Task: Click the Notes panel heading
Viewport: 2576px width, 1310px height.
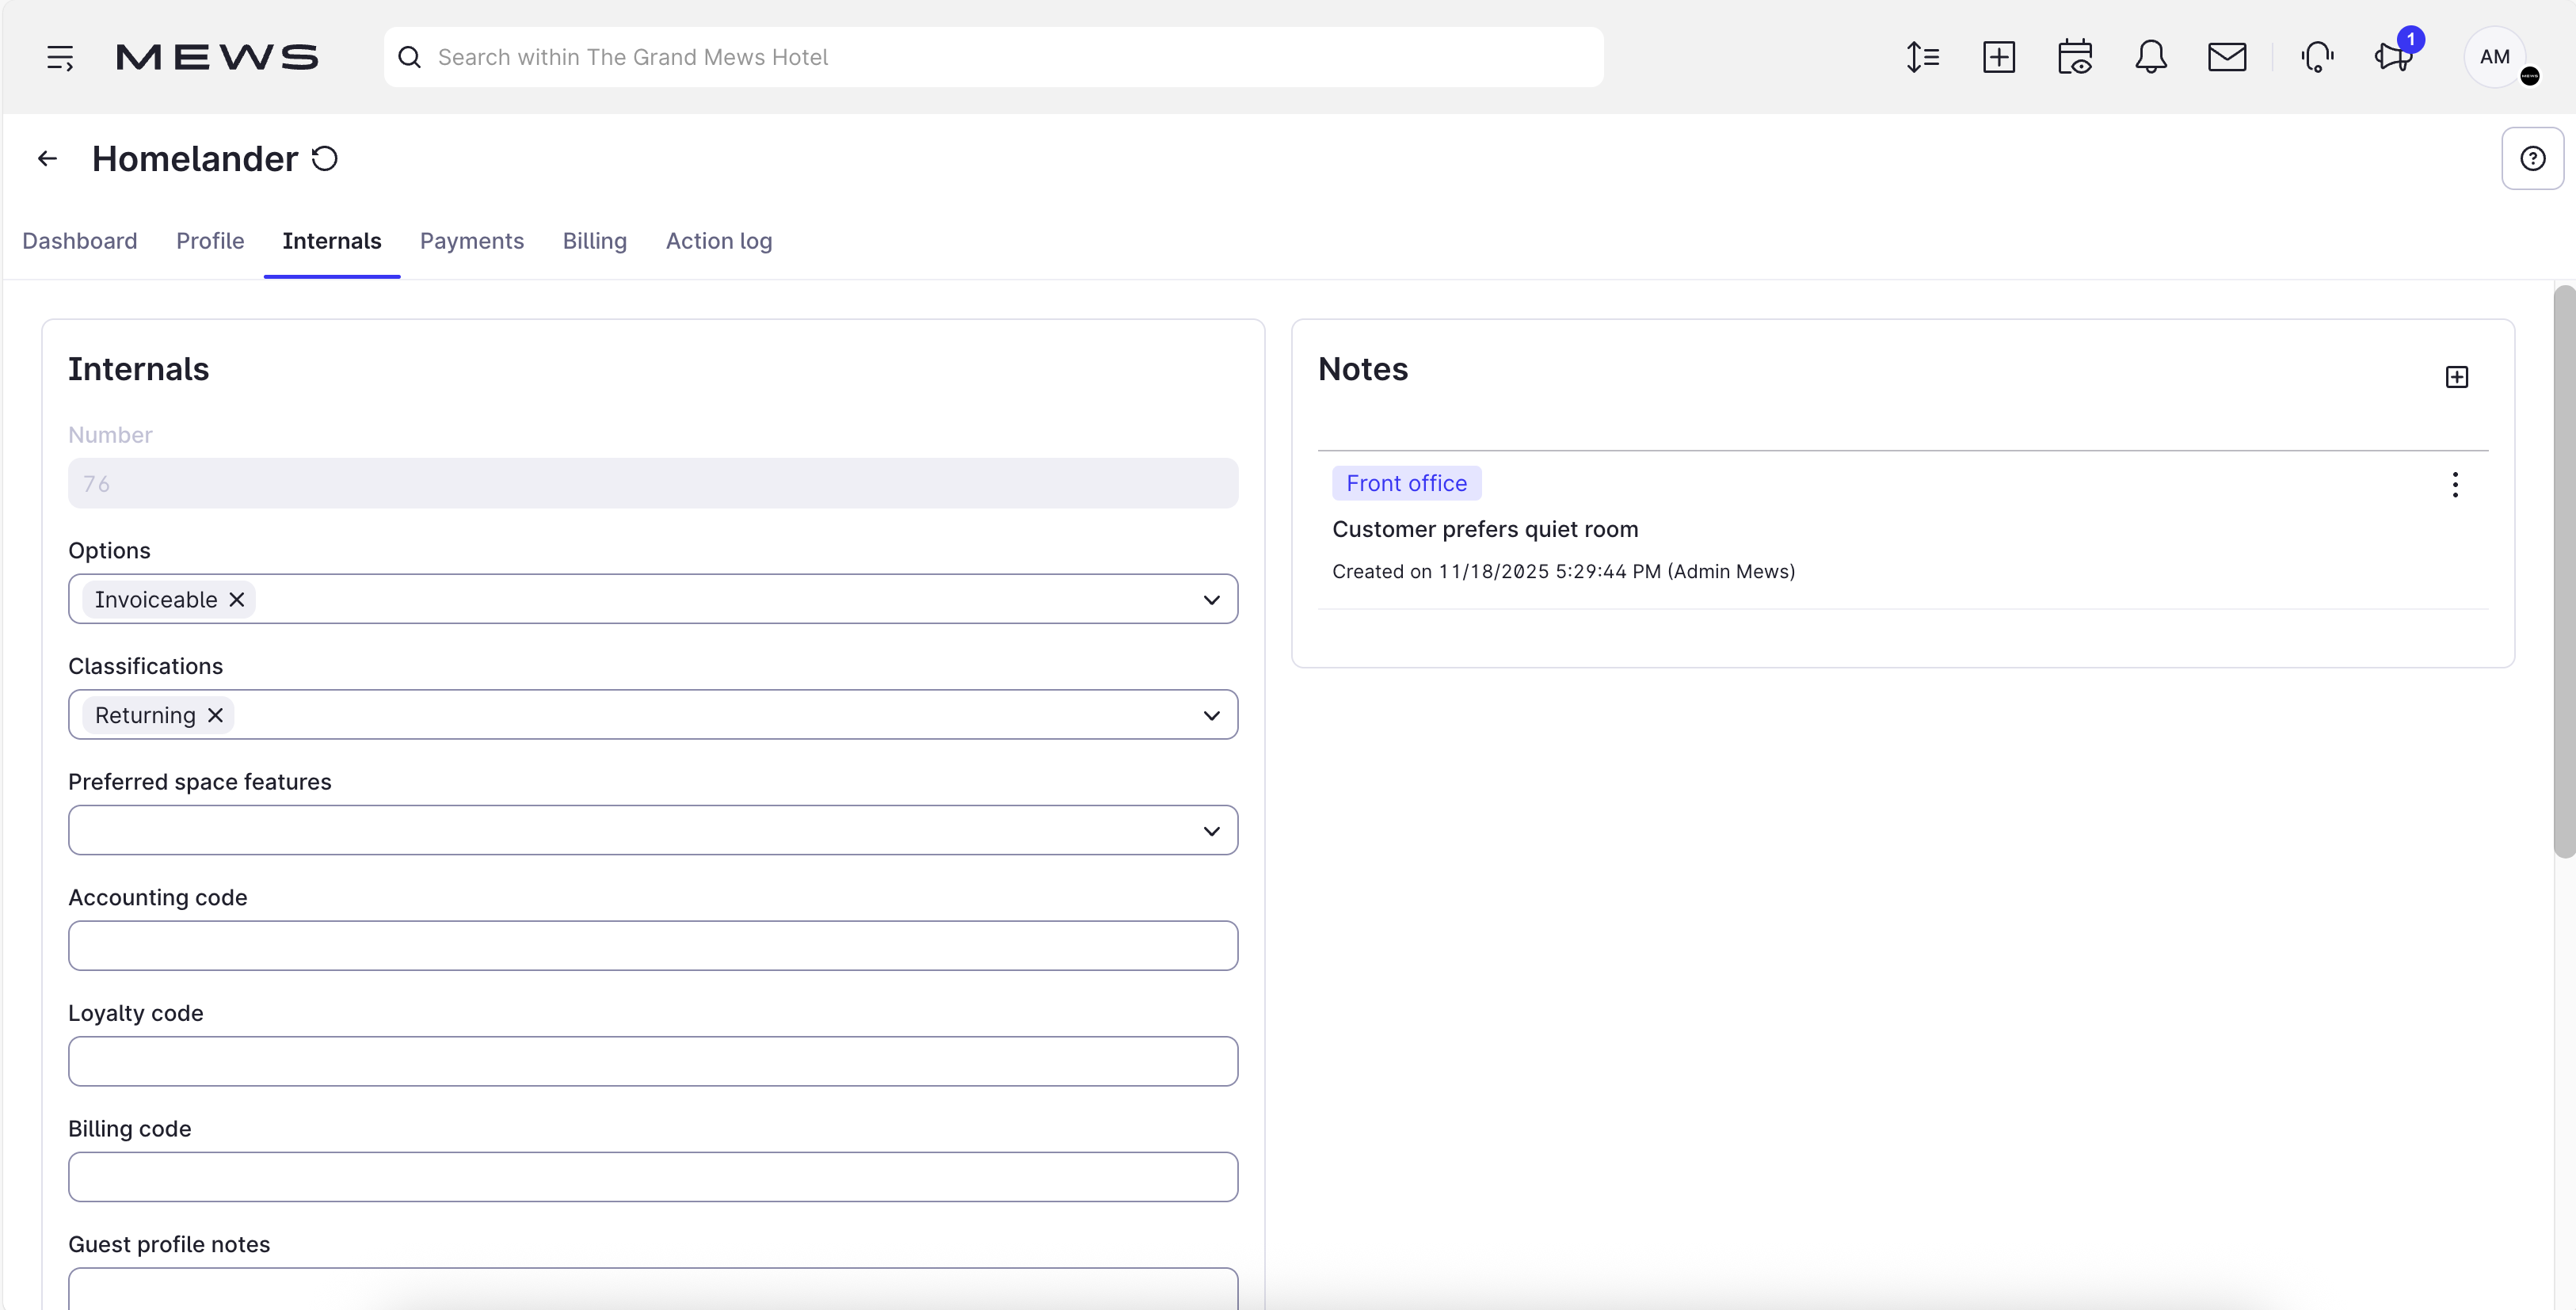Action: (x=1363, y=369)
